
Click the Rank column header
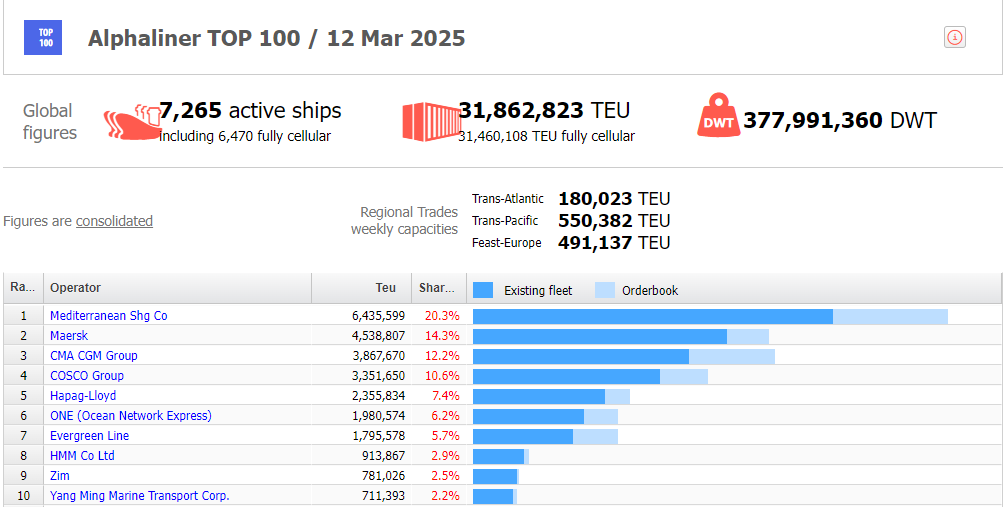[23, 288]
